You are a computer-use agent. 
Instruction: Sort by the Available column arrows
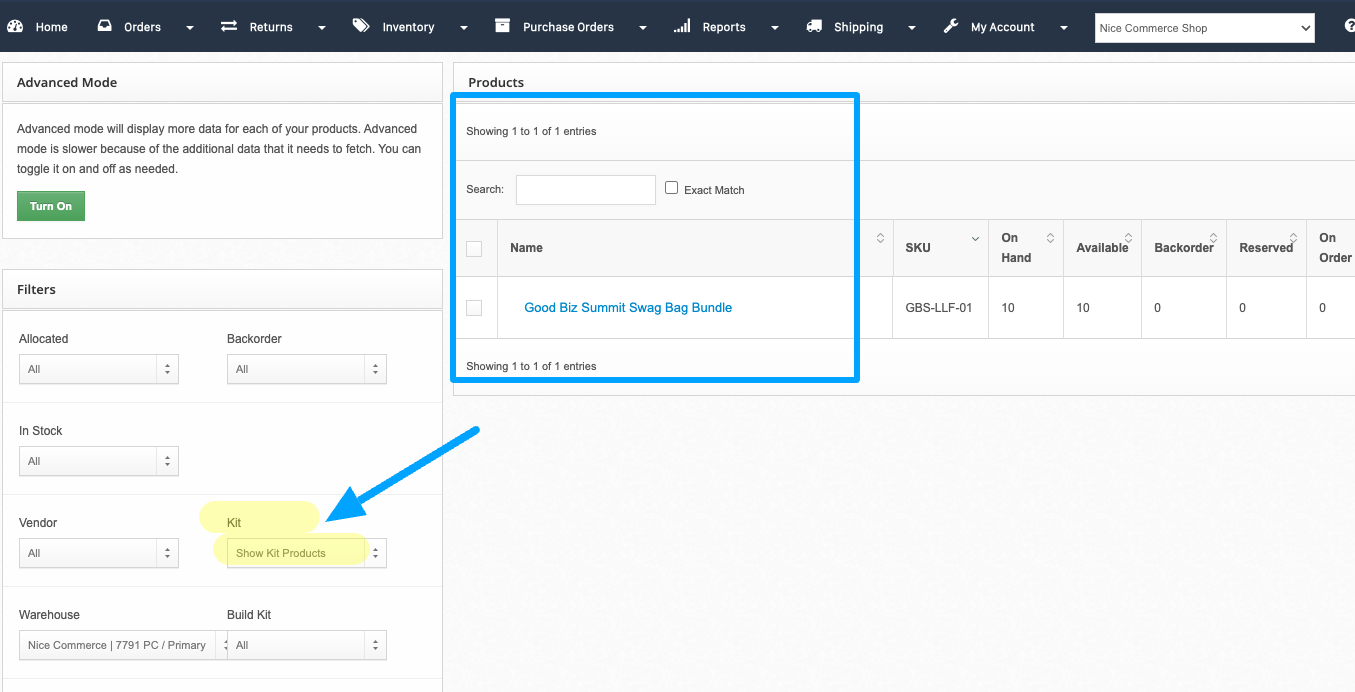pyautogui.click(x=1128, y=238)
